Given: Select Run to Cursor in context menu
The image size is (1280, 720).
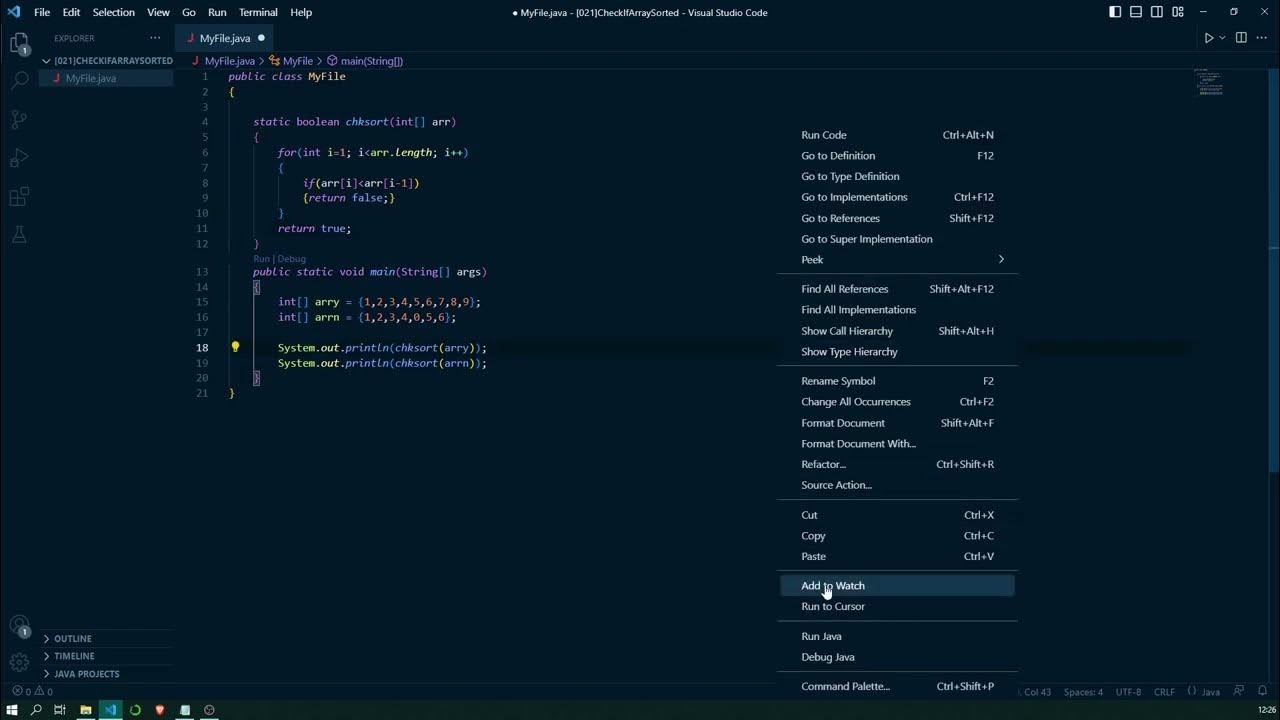Looking at the screenshot, I should [x=898, y=607].
